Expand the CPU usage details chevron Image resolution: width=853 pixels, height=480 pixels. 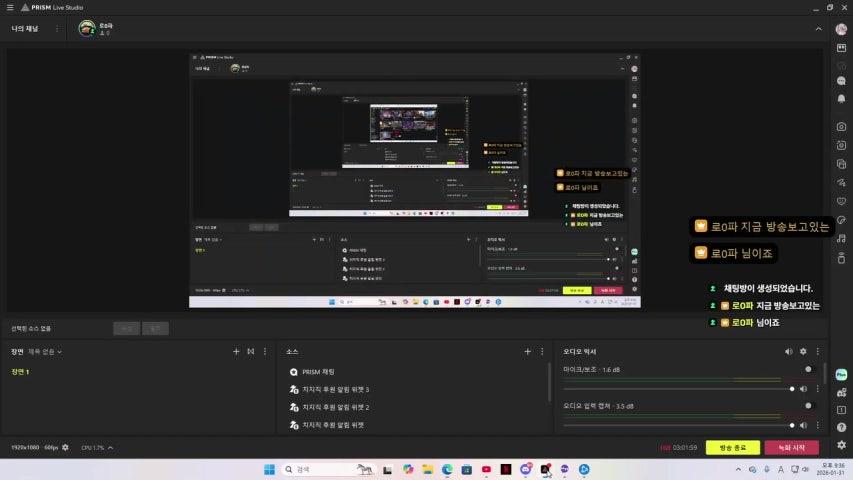(x=110, y=447)
